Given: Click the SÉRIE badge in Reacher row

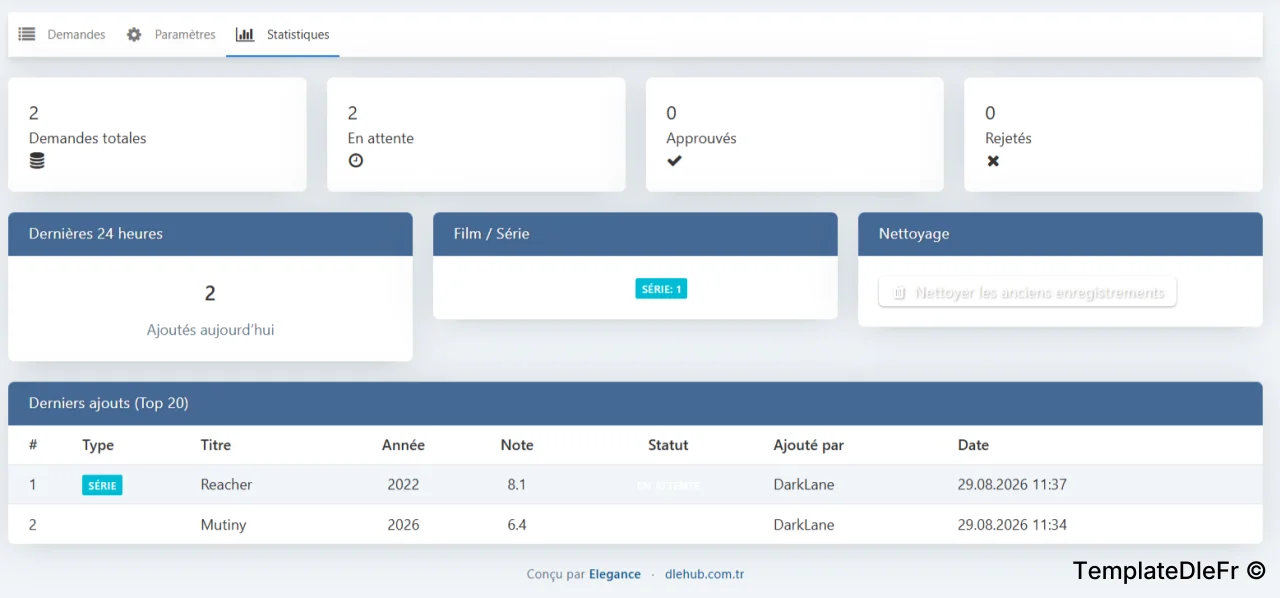Looking at the screenshot, I should tap(102, 485).
